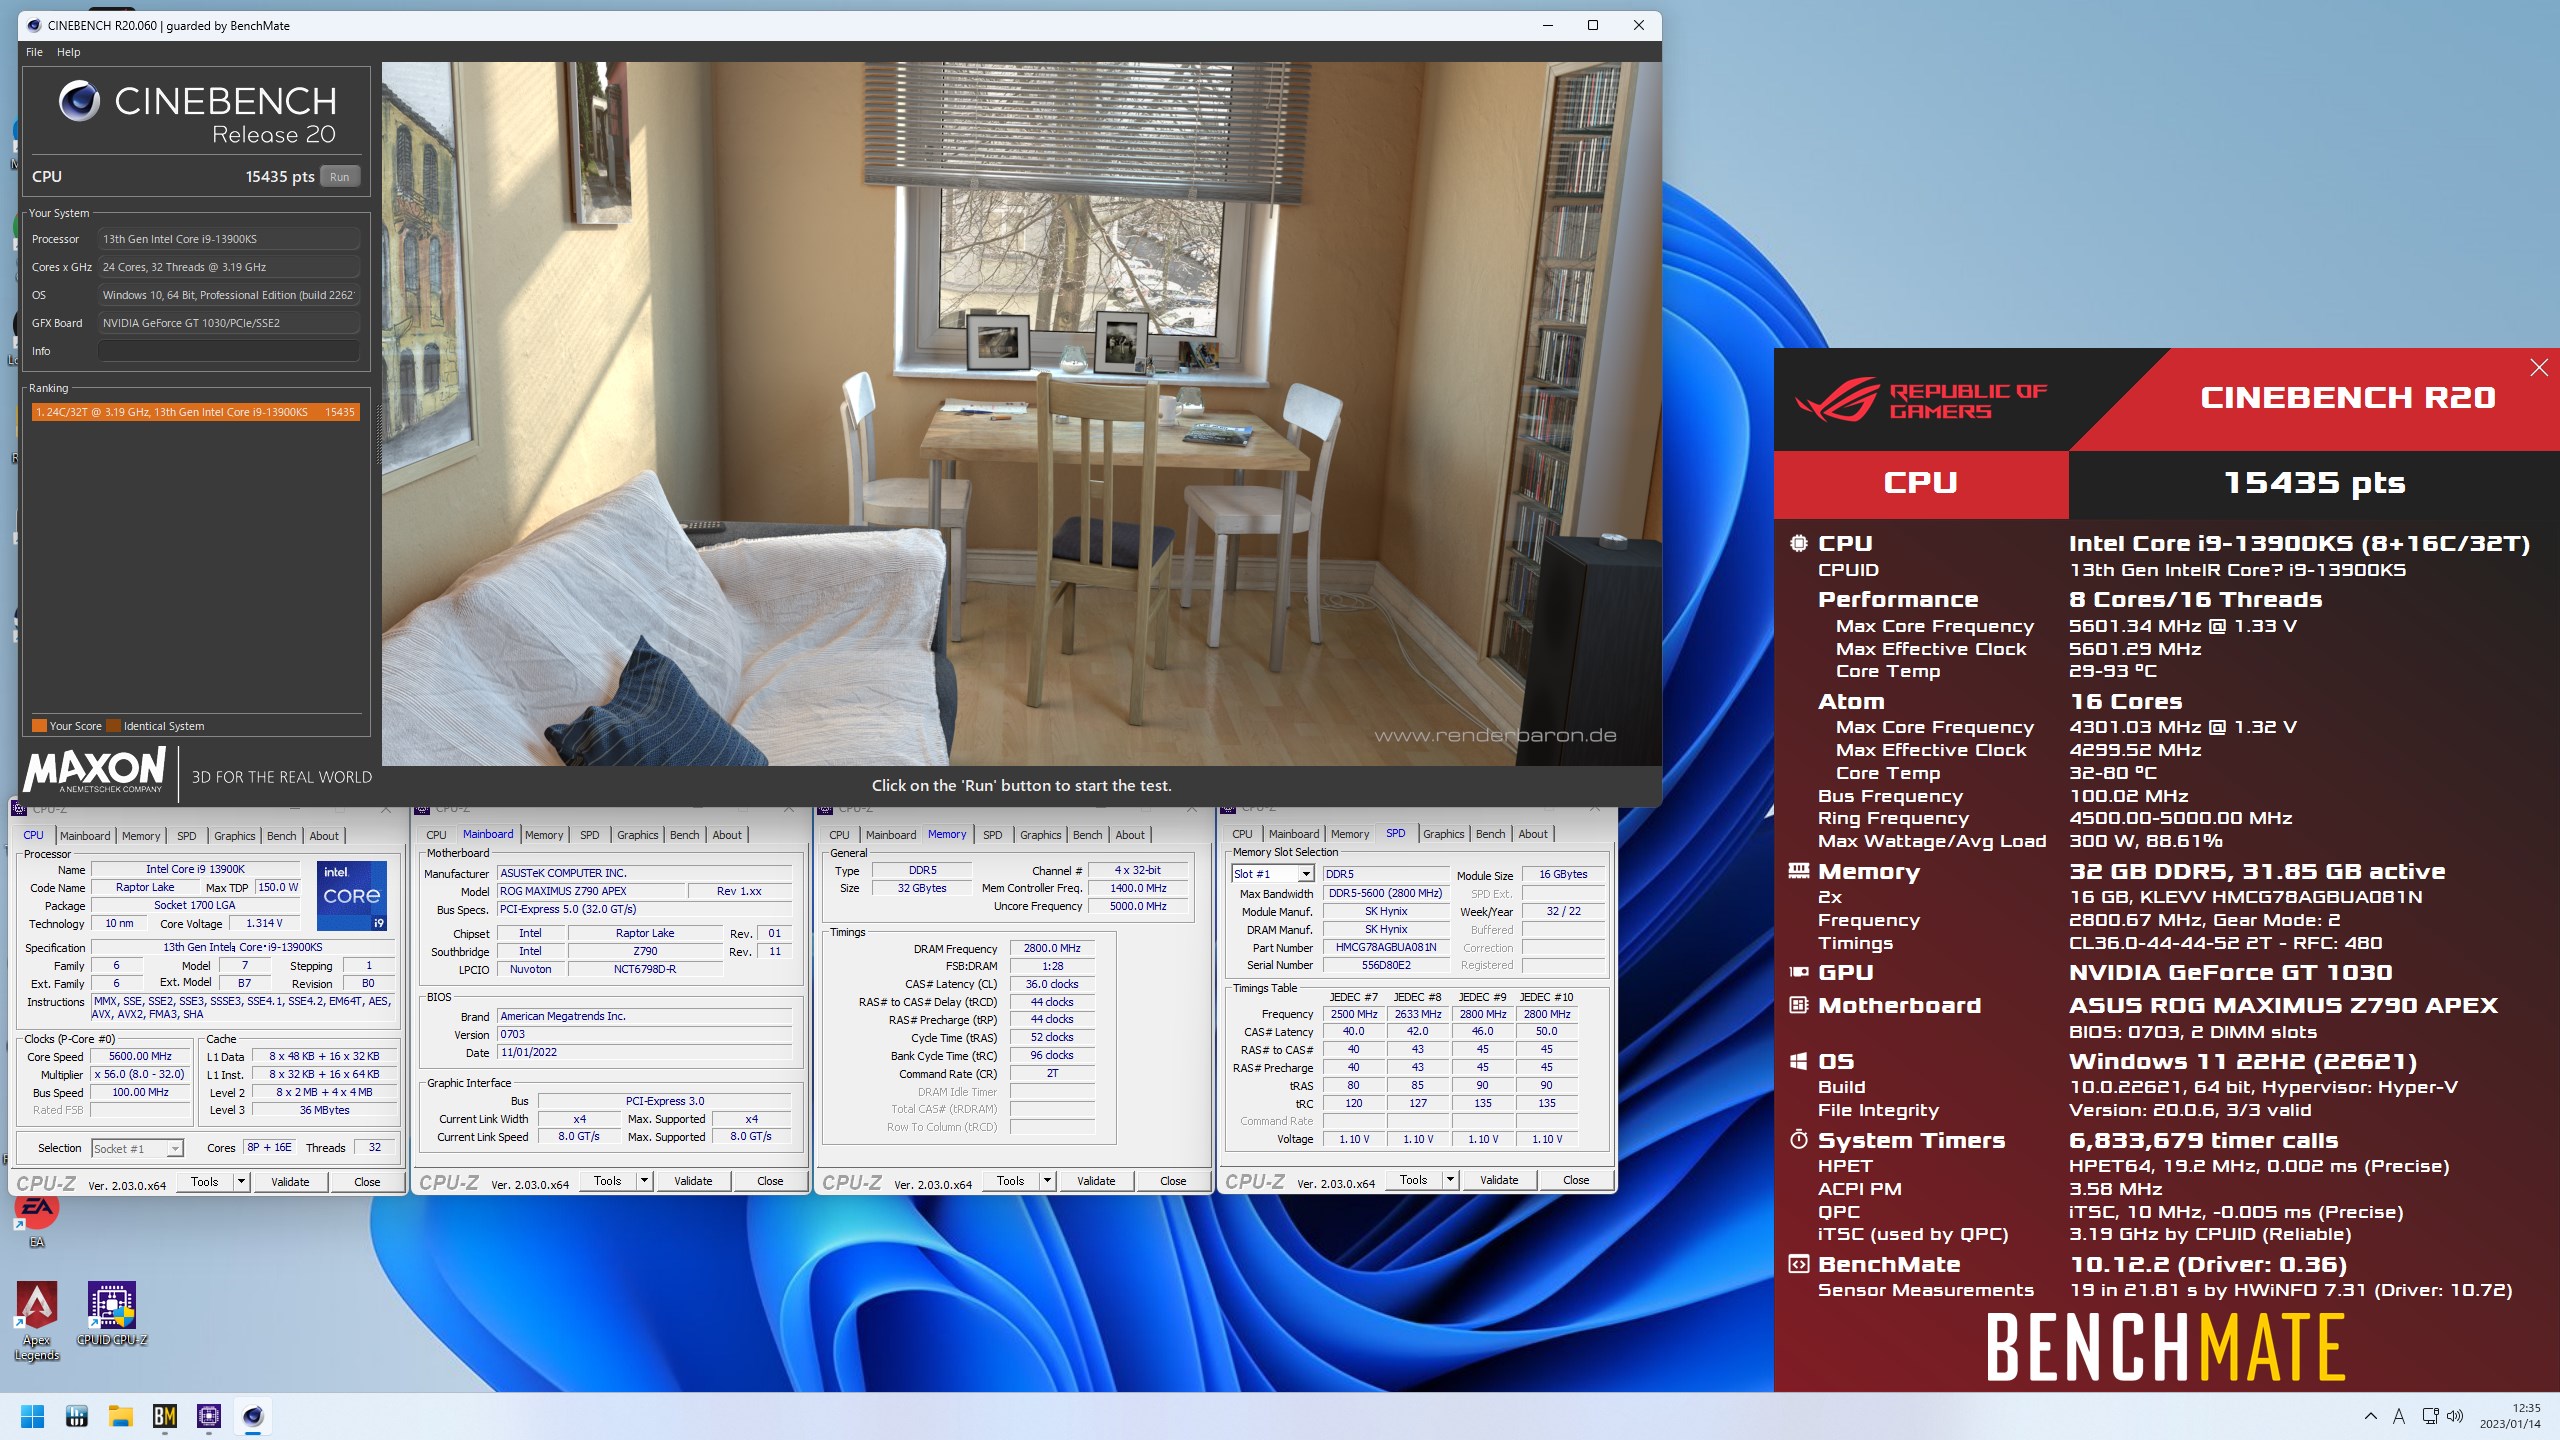Click the GPU icon in BenchMate panel

[1798, 972]
